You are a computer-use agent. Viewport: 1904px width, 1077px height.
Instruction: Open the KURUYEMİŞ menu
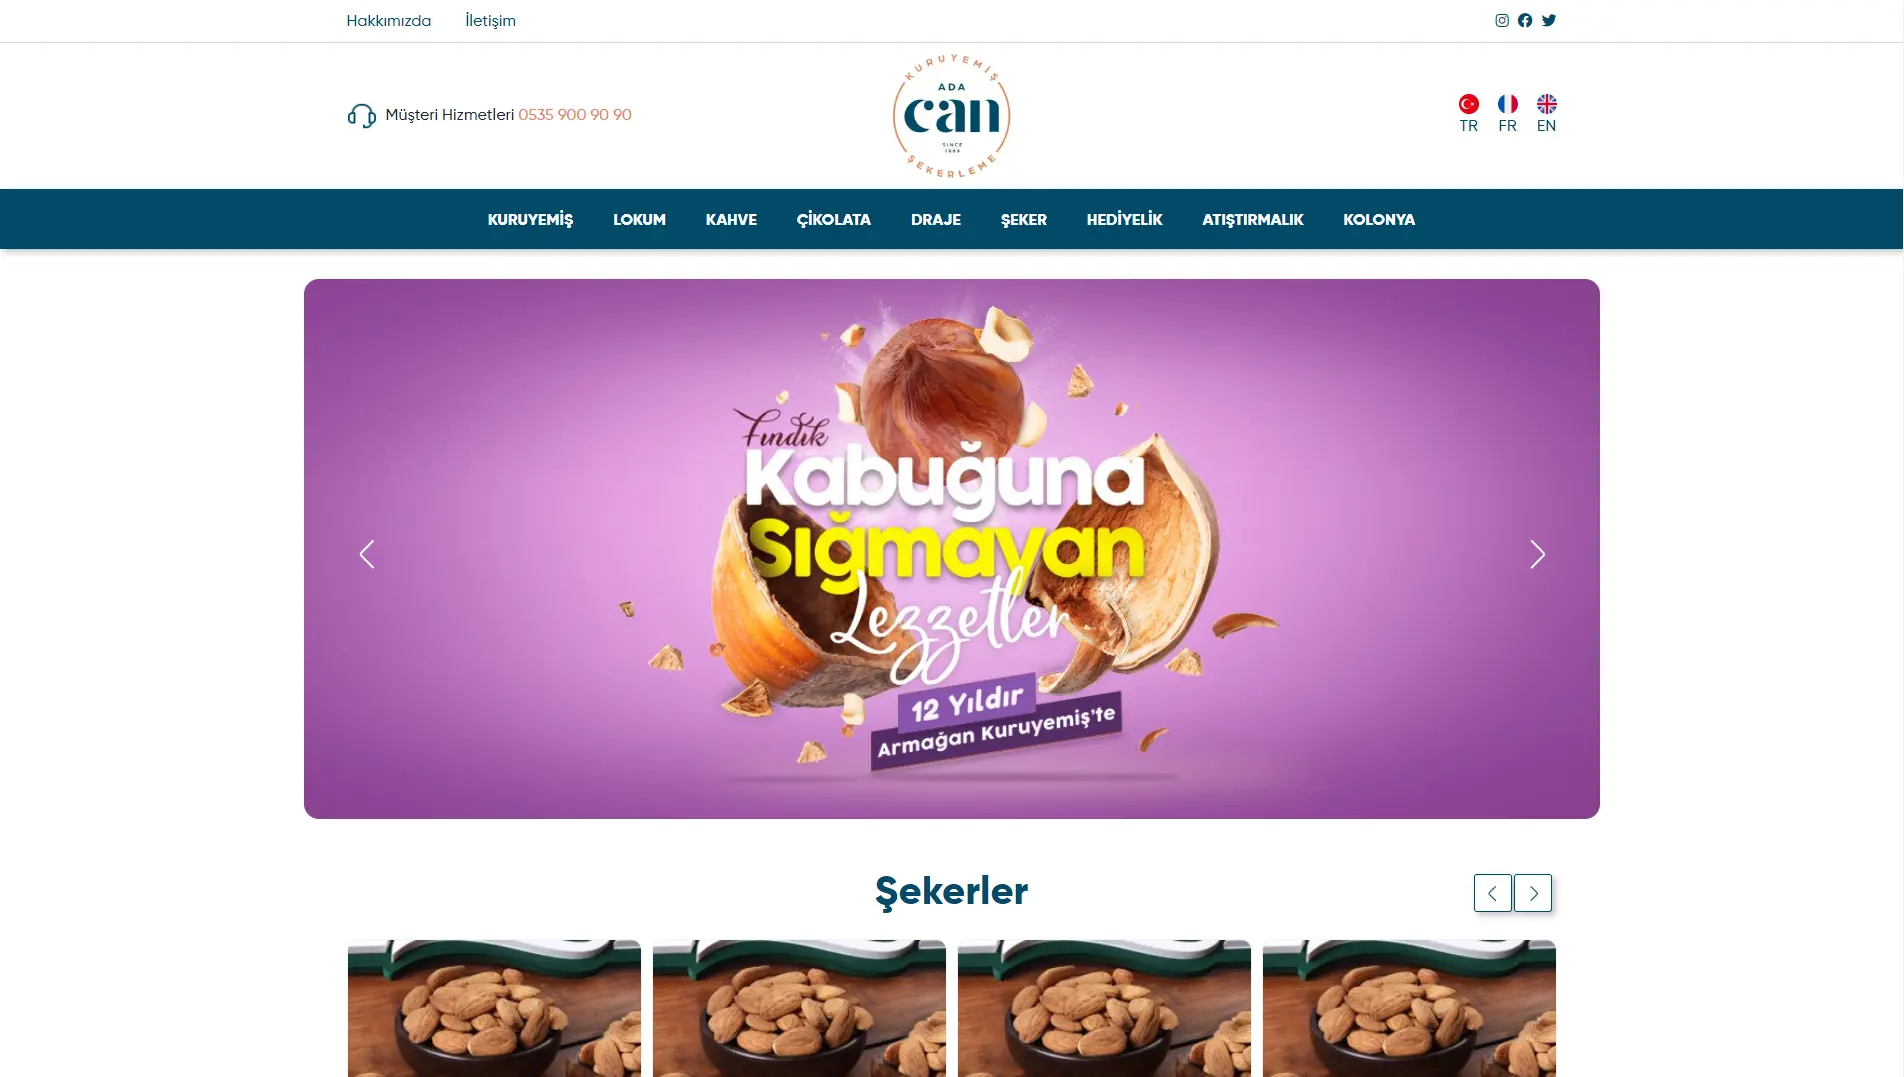tap(530, 219)
